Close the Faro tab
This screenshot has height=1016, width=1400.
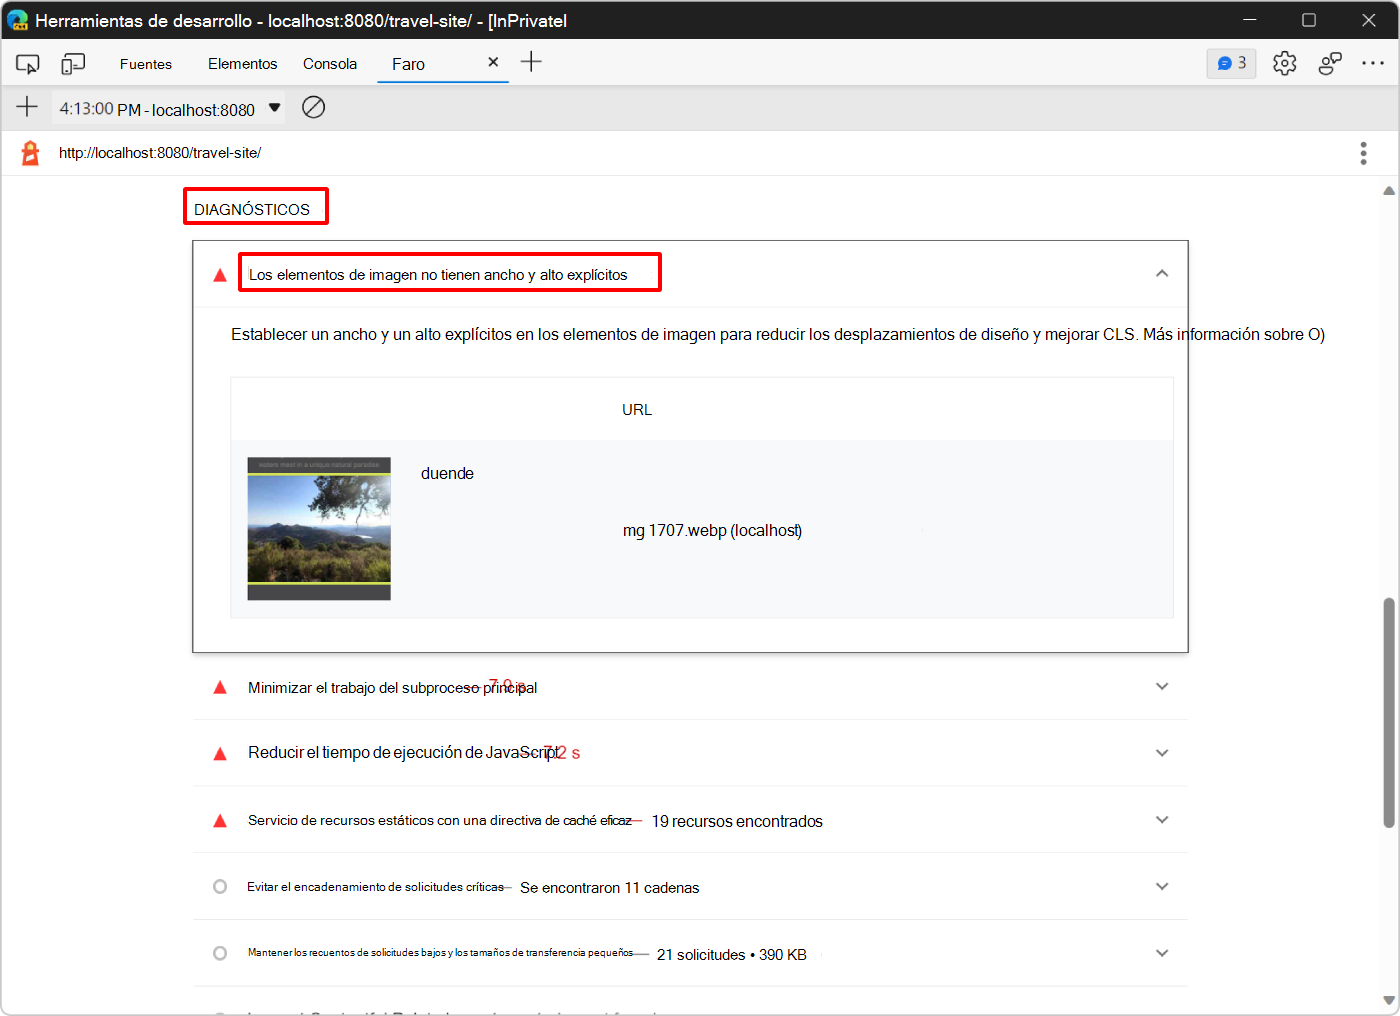pos(493,61)
